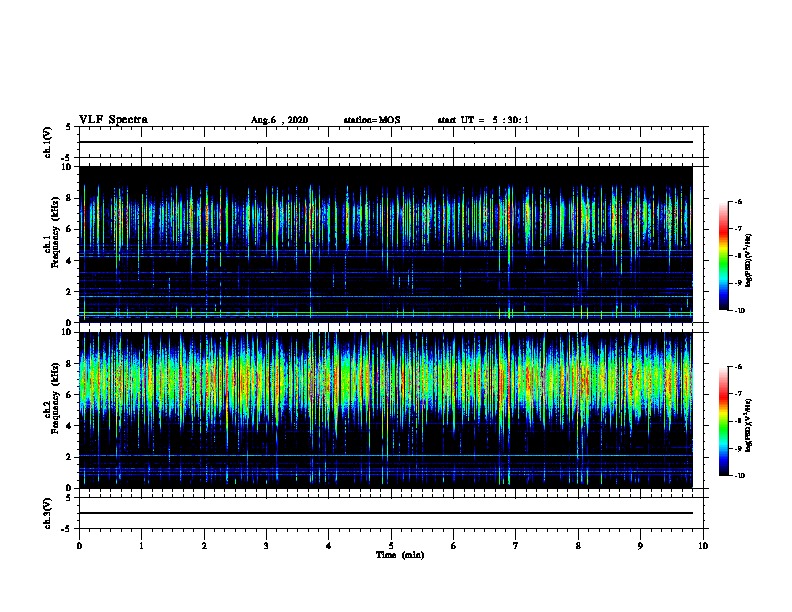Screen dimensions: 792x612
Task: Click the ch.2 color bar unit label
Action: coord(749,425)
